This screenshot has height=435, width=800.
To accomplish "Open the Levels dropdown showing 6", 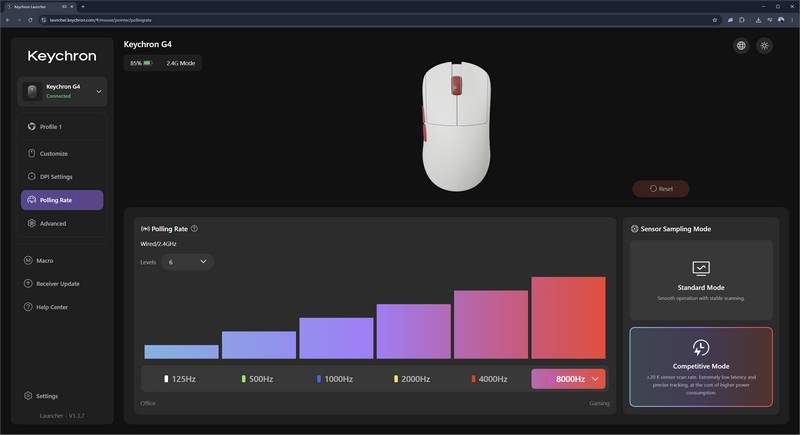I will 187,262.
